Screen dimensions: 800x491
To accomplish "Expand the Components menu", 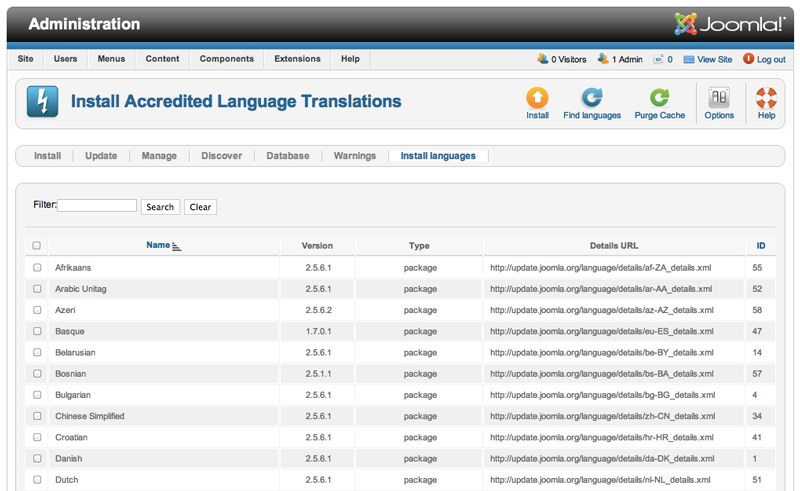I will [226, 59].
